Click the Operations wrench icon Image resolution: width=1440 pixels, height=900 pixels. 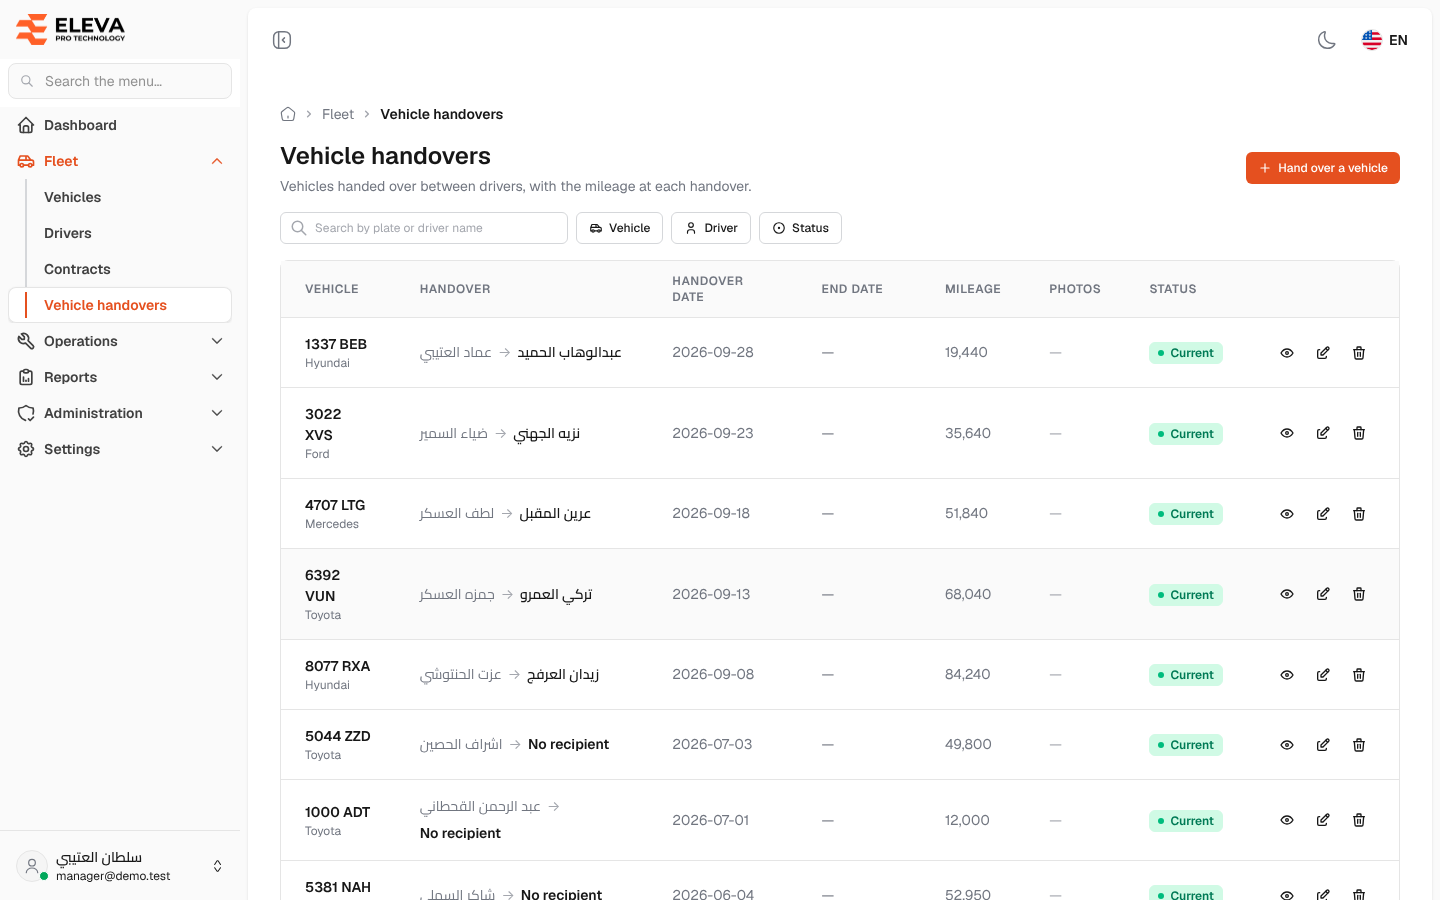coord(26,341)
